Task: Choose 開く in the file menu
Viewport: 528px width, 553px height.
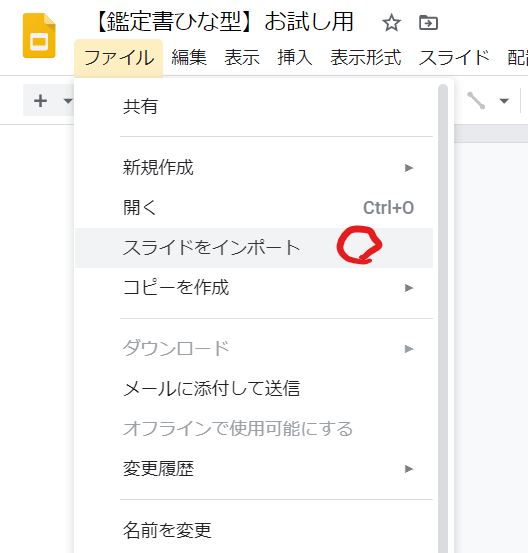Action: pos(254,208)
